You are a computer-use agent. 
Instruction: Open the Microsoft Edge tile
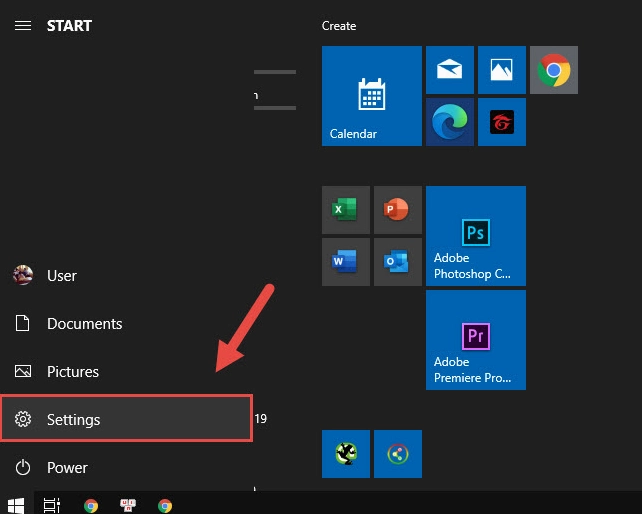449,122
